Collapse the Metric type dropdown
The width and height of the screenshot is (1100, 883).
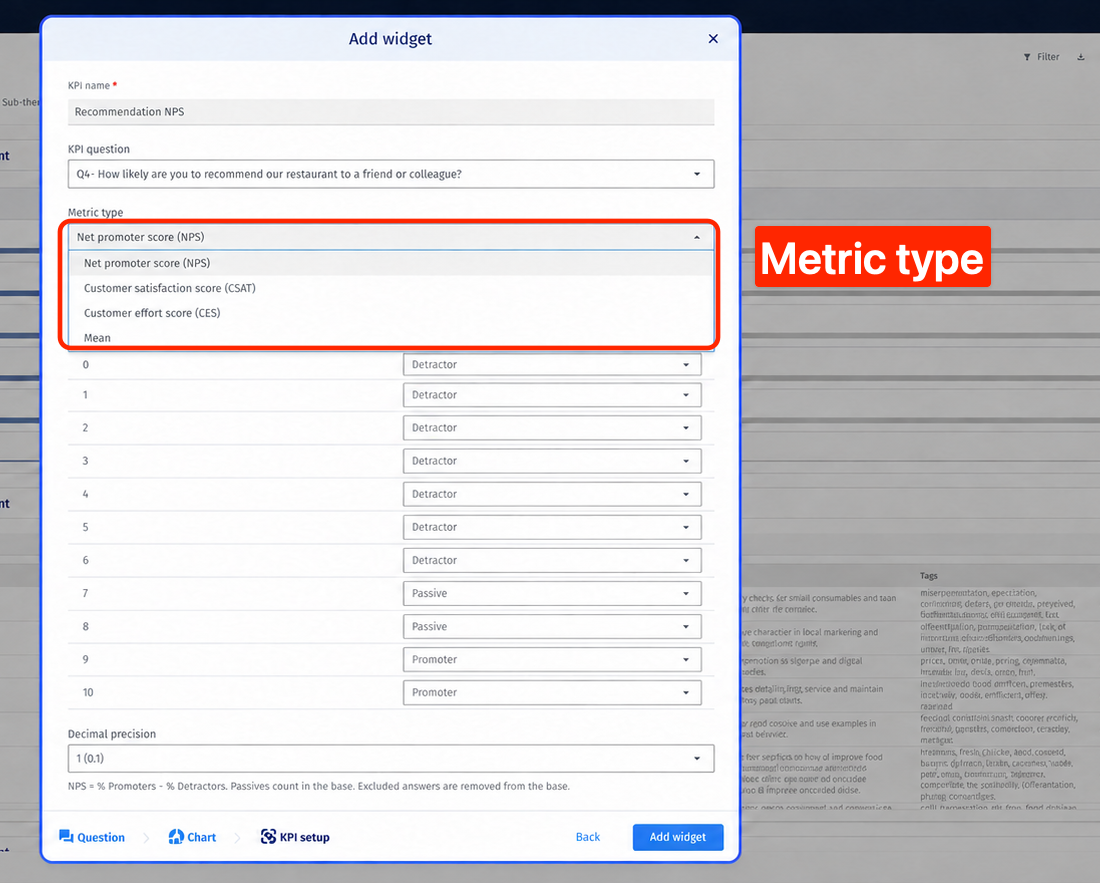(391, 237)
